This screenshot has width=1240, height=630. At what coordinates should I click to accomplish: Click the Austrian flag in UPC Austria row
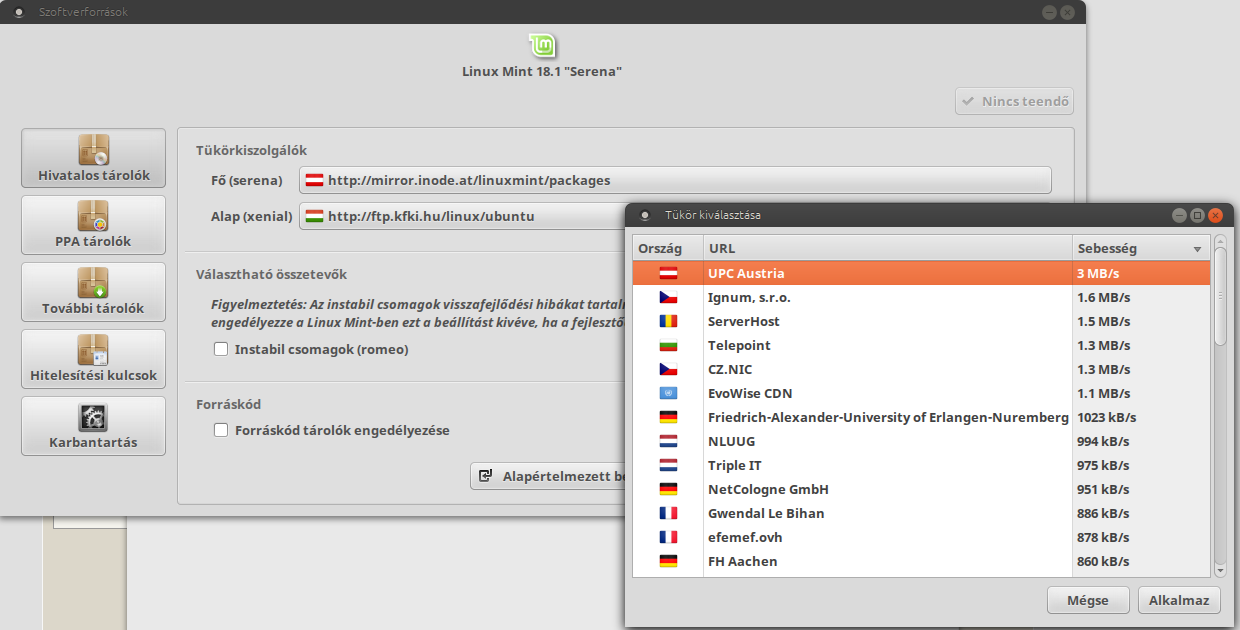668,273
